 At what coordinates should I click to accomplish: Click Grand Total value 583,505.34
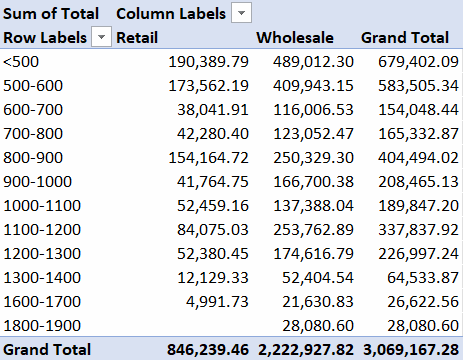(418, 86)
